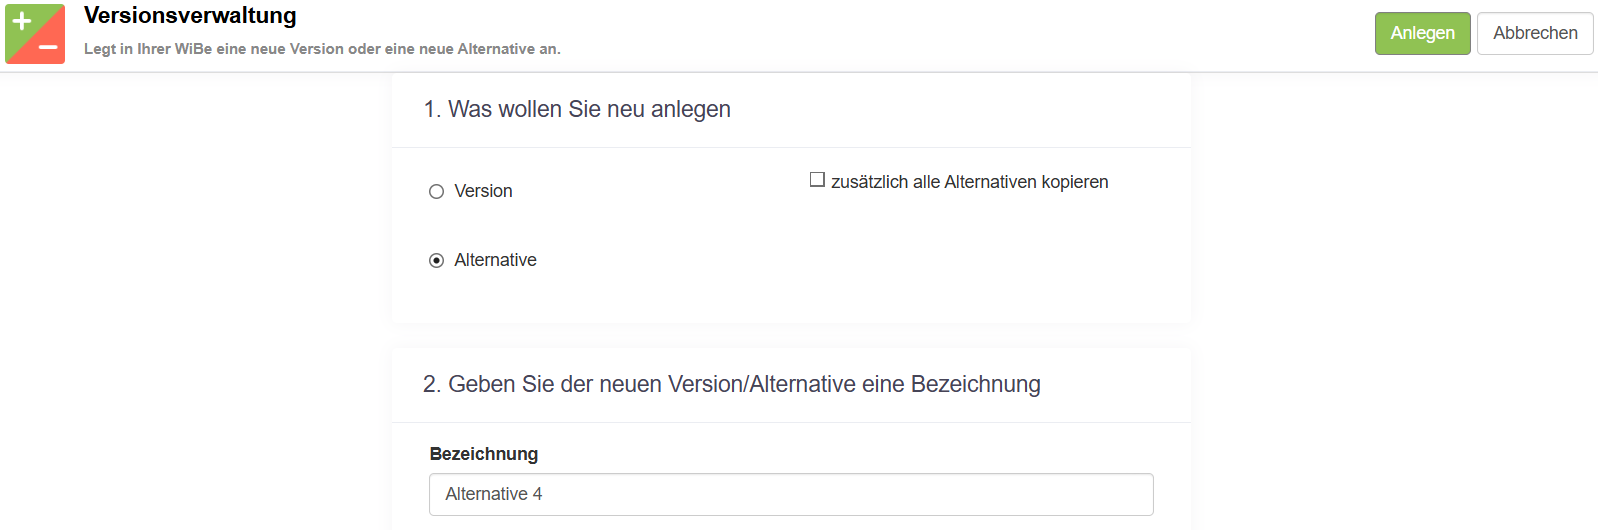Choose the Alternative radio button

tap(436, 261)
